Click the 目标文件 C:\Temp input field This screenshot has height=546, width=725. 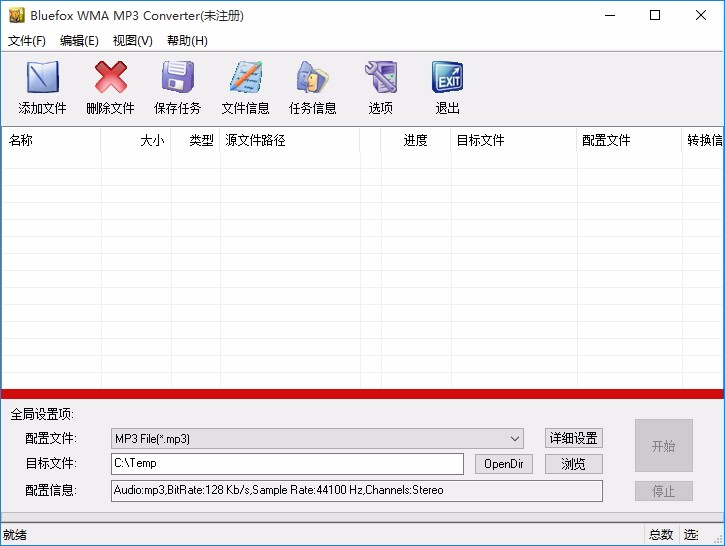[287, 464]
